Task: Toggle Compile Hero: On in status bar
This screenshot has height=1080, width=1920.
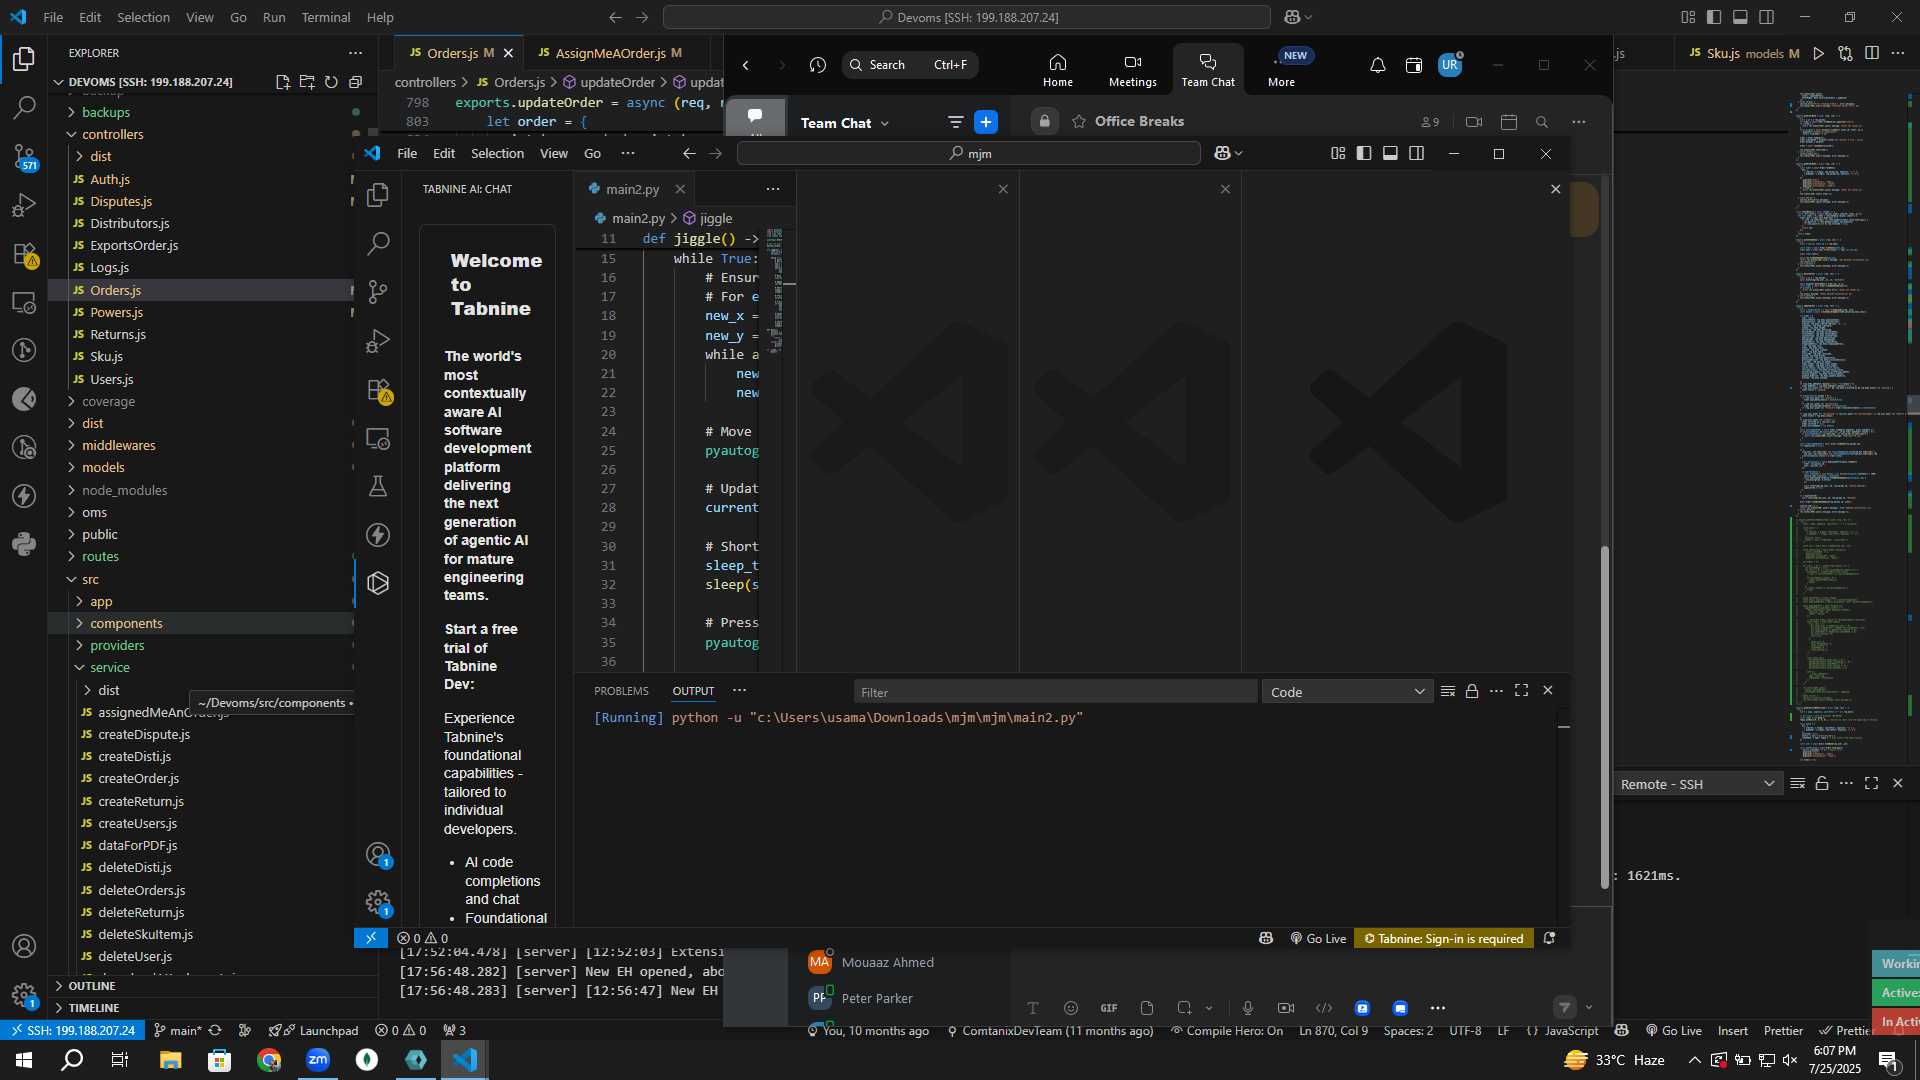Action: [1227, 1031]
